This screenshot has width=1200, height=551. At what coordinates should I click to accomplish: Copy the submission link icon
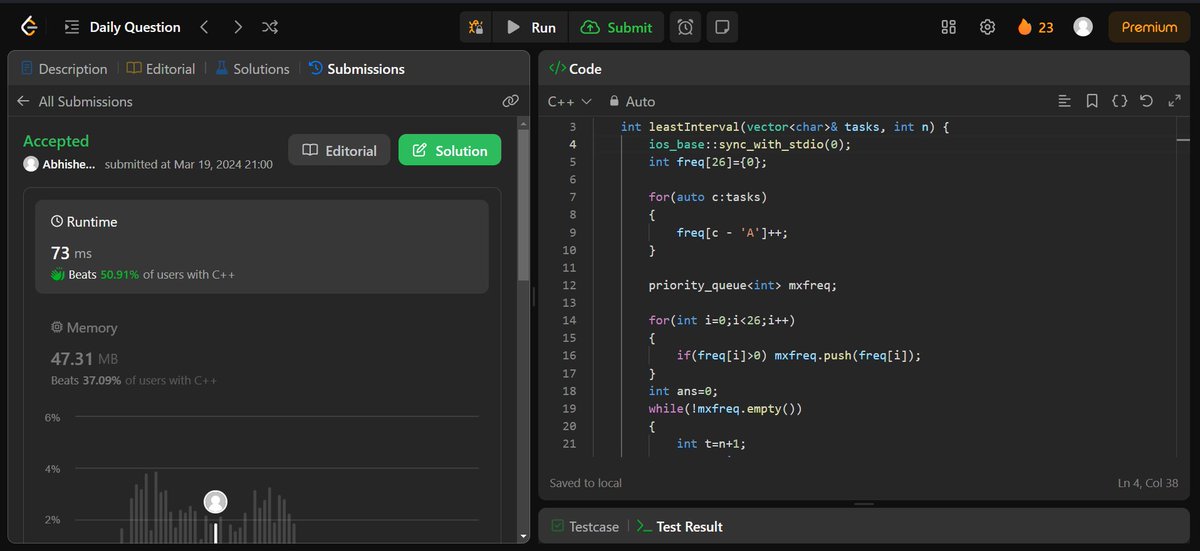[510, 101]
